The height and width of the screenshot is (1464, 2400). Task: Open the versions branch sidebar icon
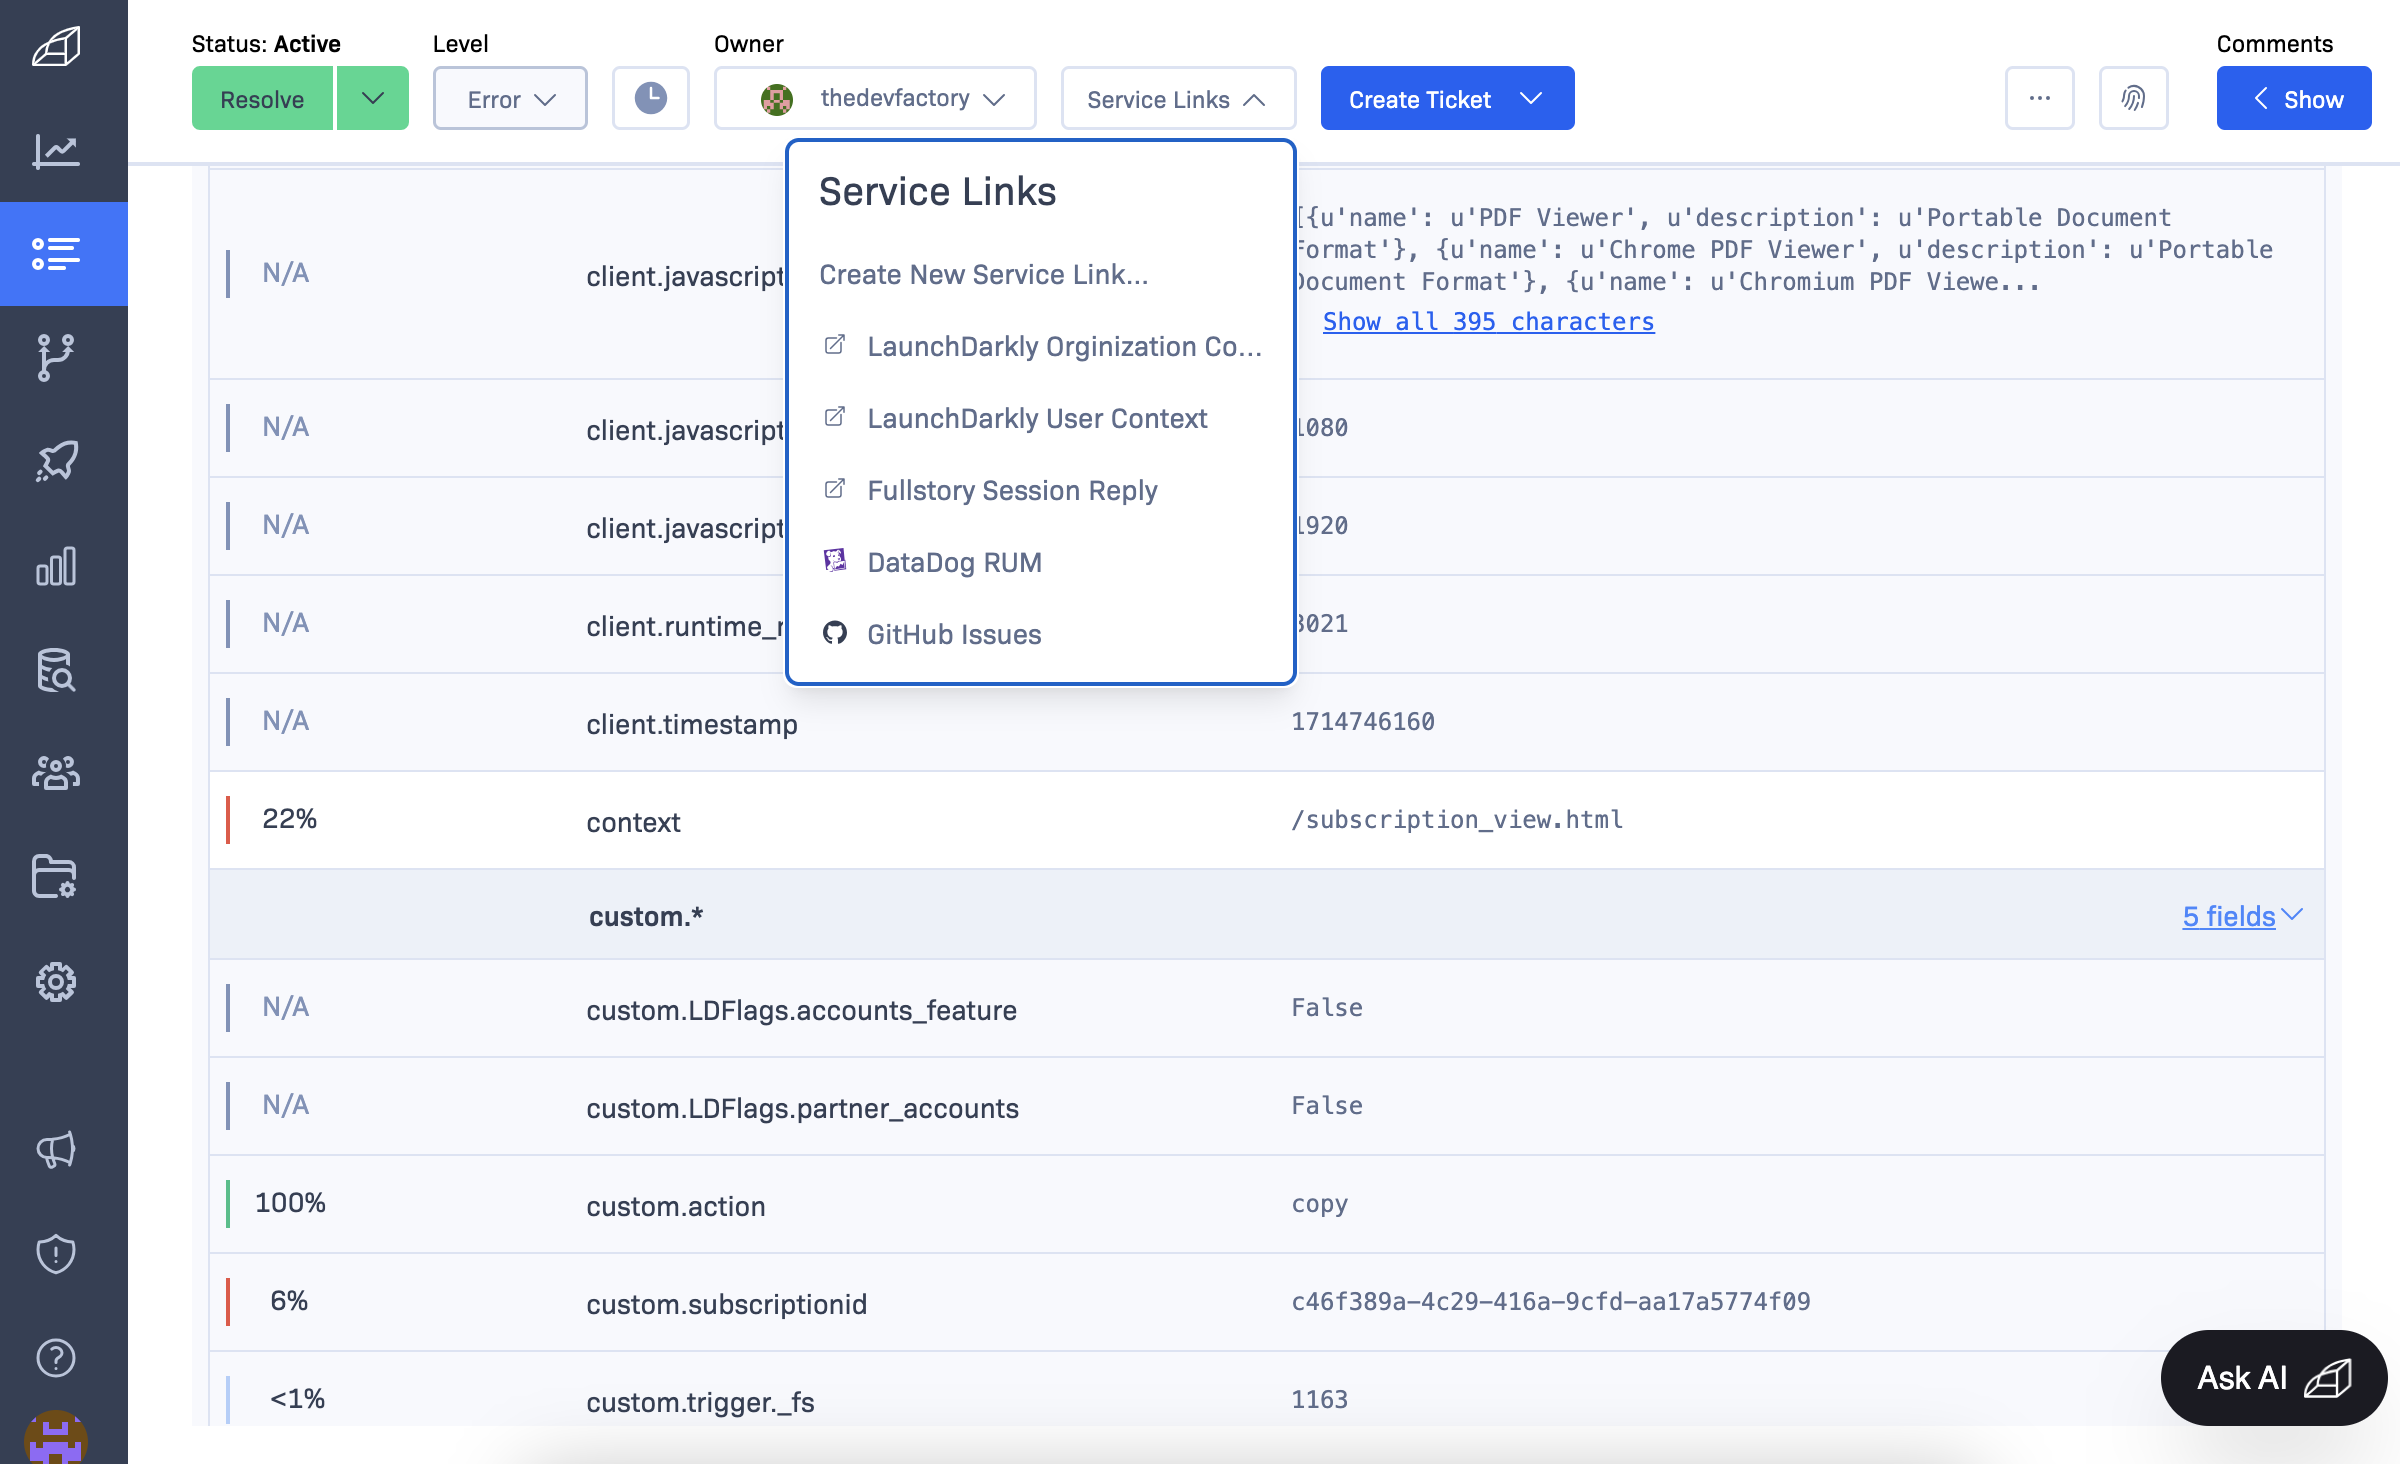(x=56, y=358)
